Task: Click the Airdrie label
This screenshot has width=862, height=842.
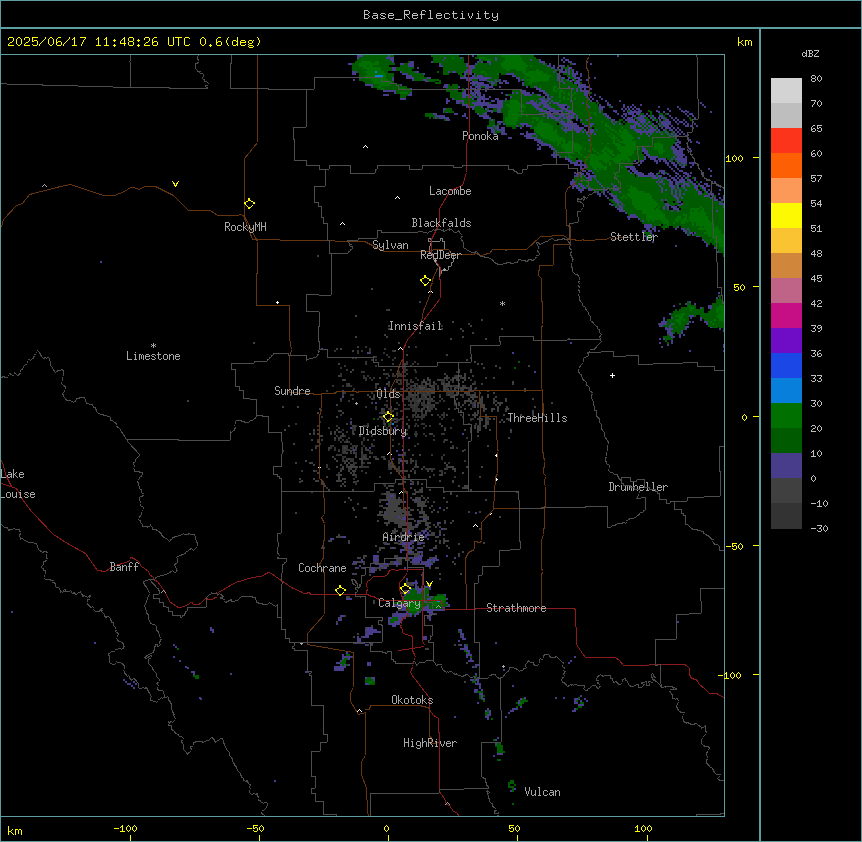Action: pyautogui.click(x=404, y=537)
